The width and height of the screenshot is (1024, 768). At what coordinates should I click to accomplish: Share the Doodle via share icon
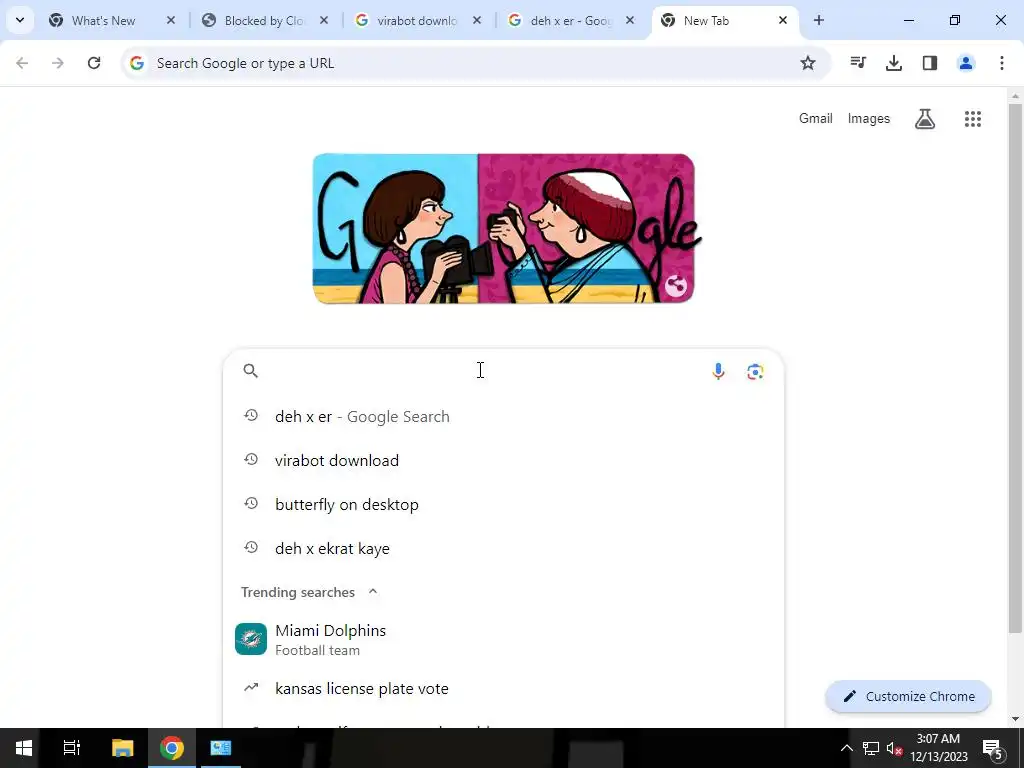click(675, 286)
